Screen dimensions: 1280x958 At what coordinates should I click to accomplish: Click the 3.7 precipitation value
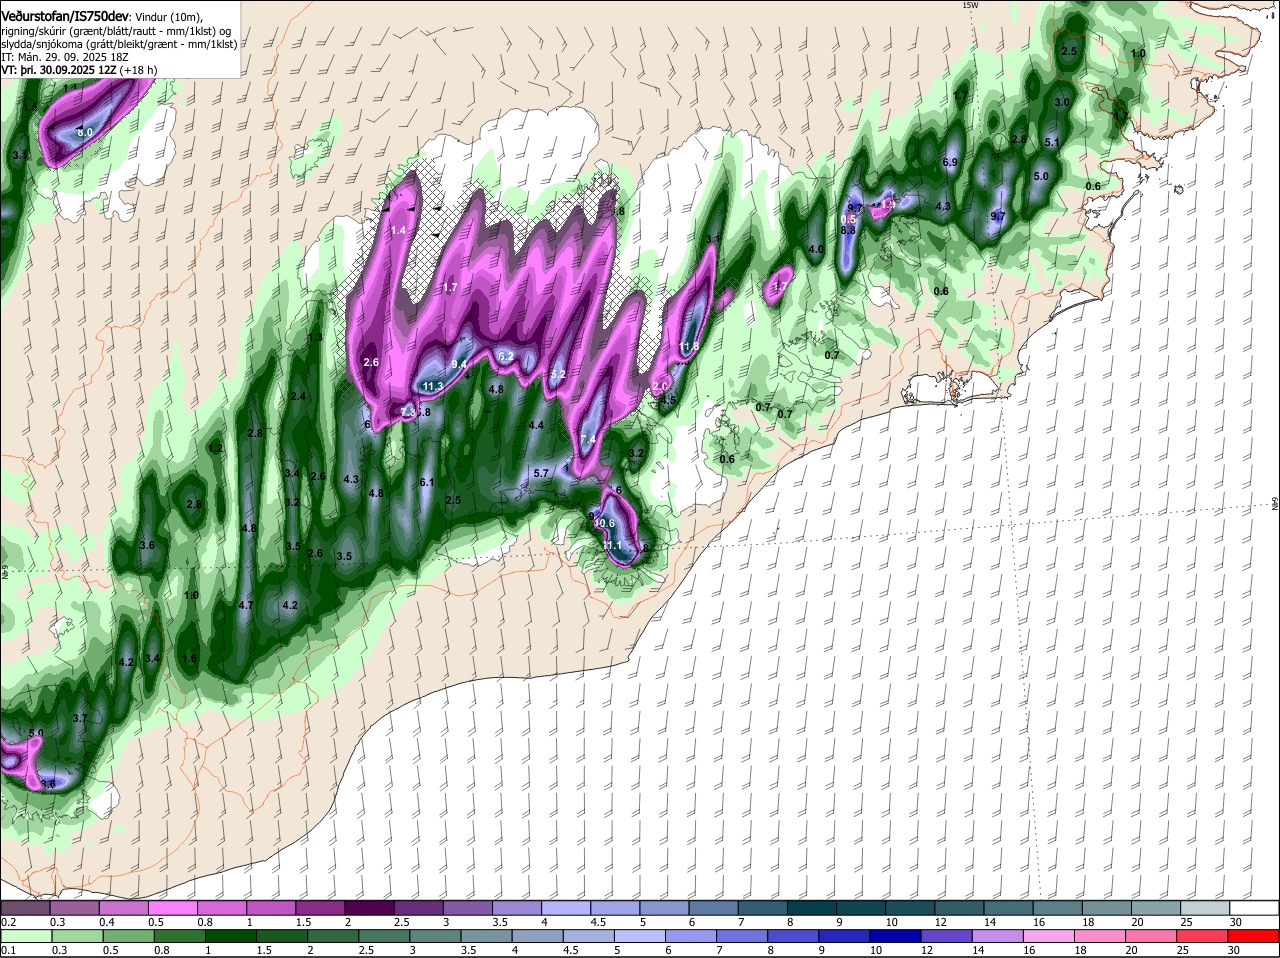(x=81, y=718)
